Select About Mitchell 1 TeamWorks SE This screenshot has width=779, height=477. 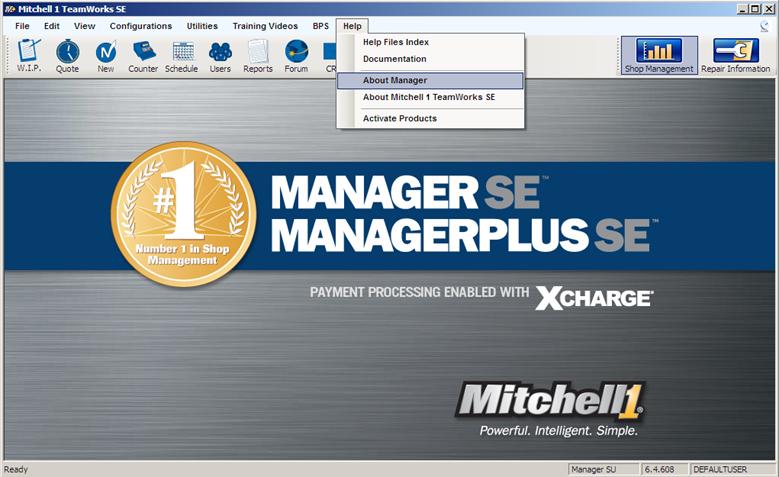point(430,97)
